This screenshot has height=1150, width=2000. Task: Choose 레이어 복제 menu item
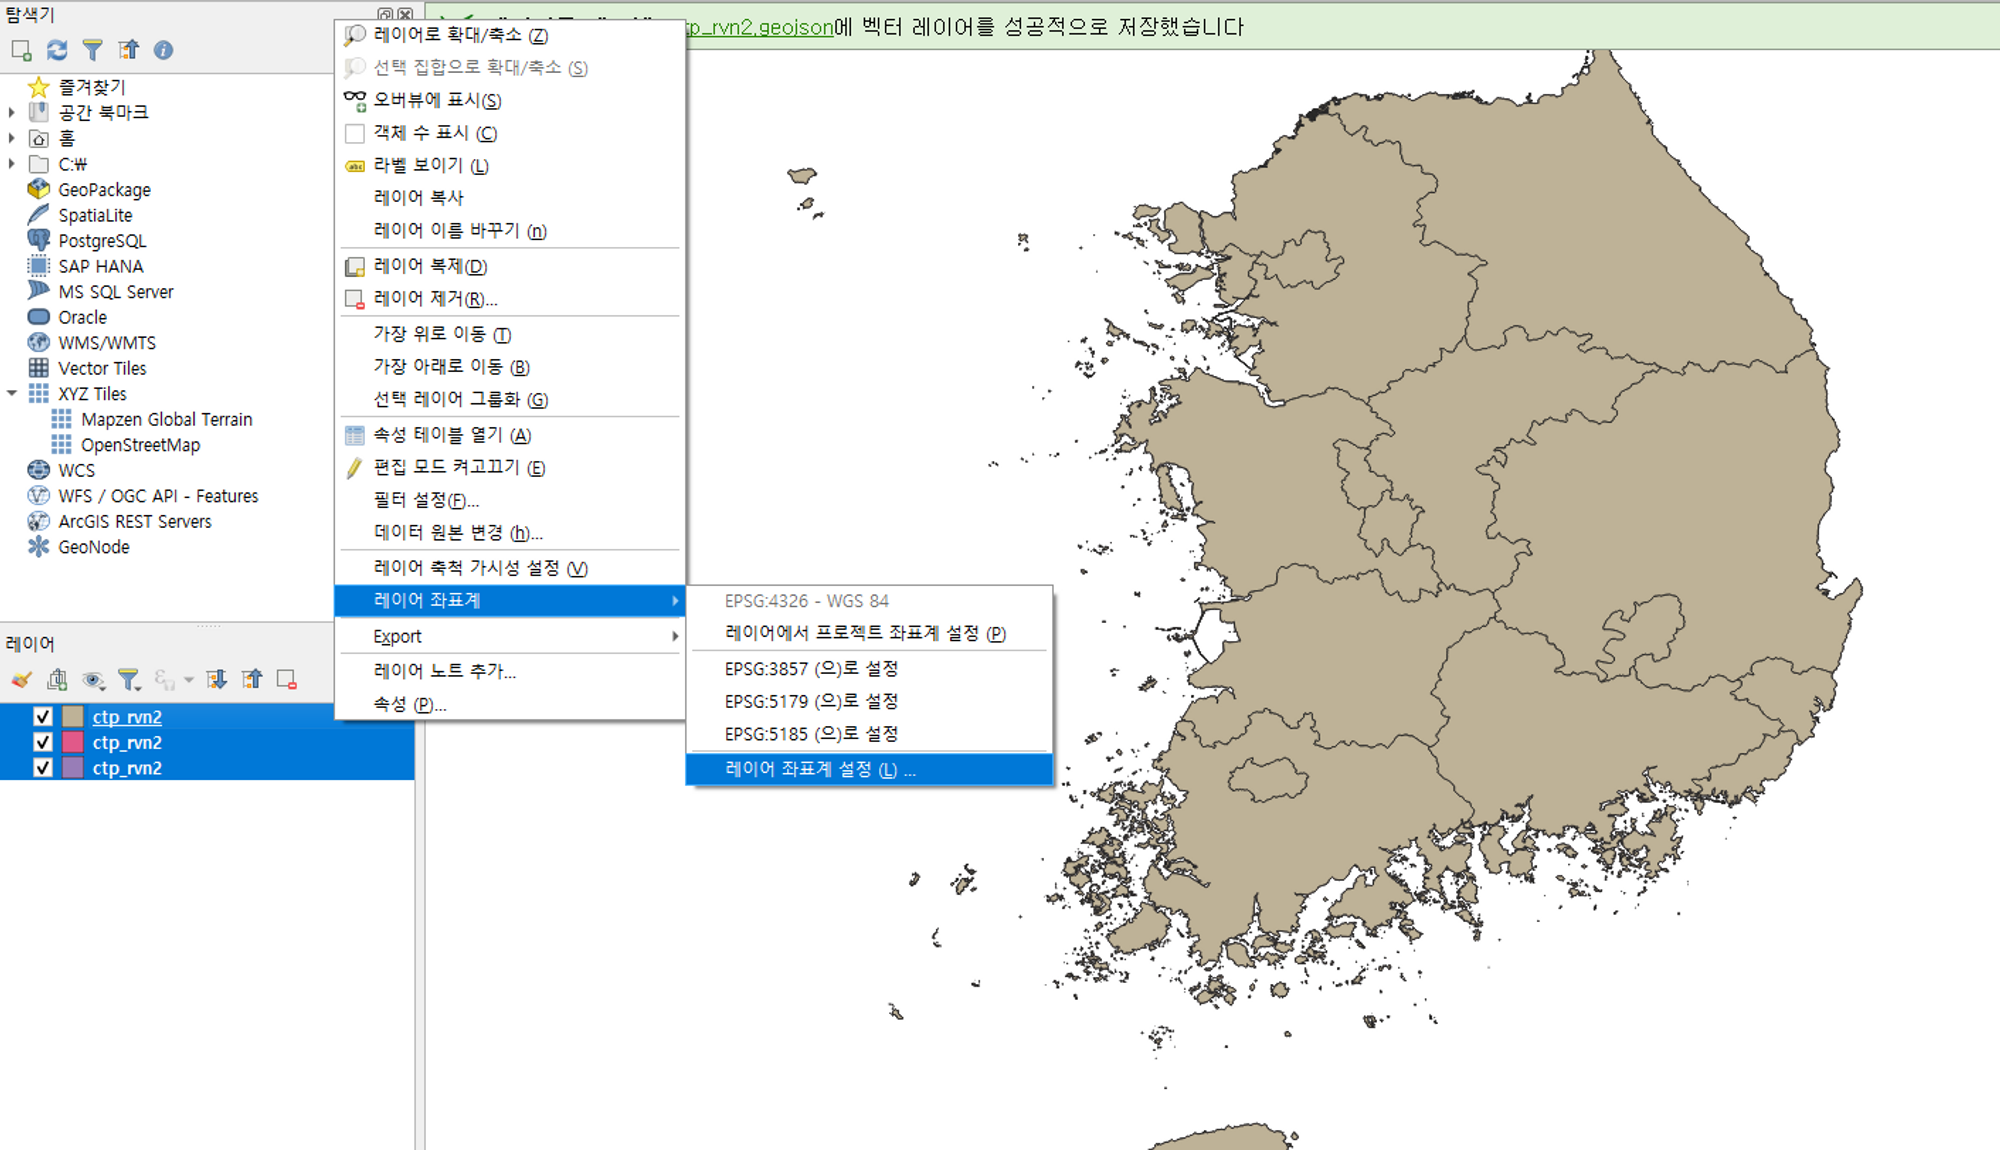pos(510,266)
